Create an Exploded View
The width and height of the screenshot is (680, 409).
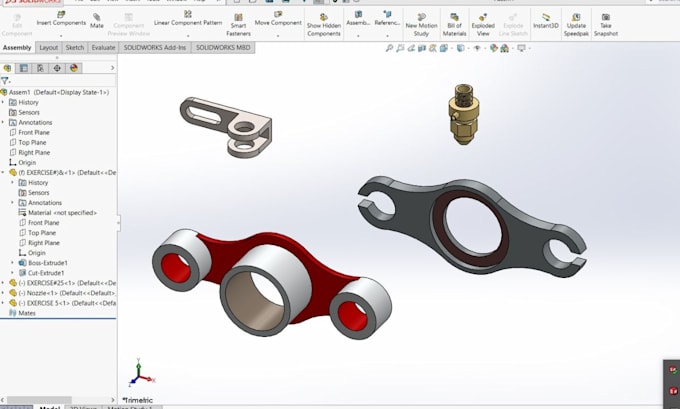[483, 25]
